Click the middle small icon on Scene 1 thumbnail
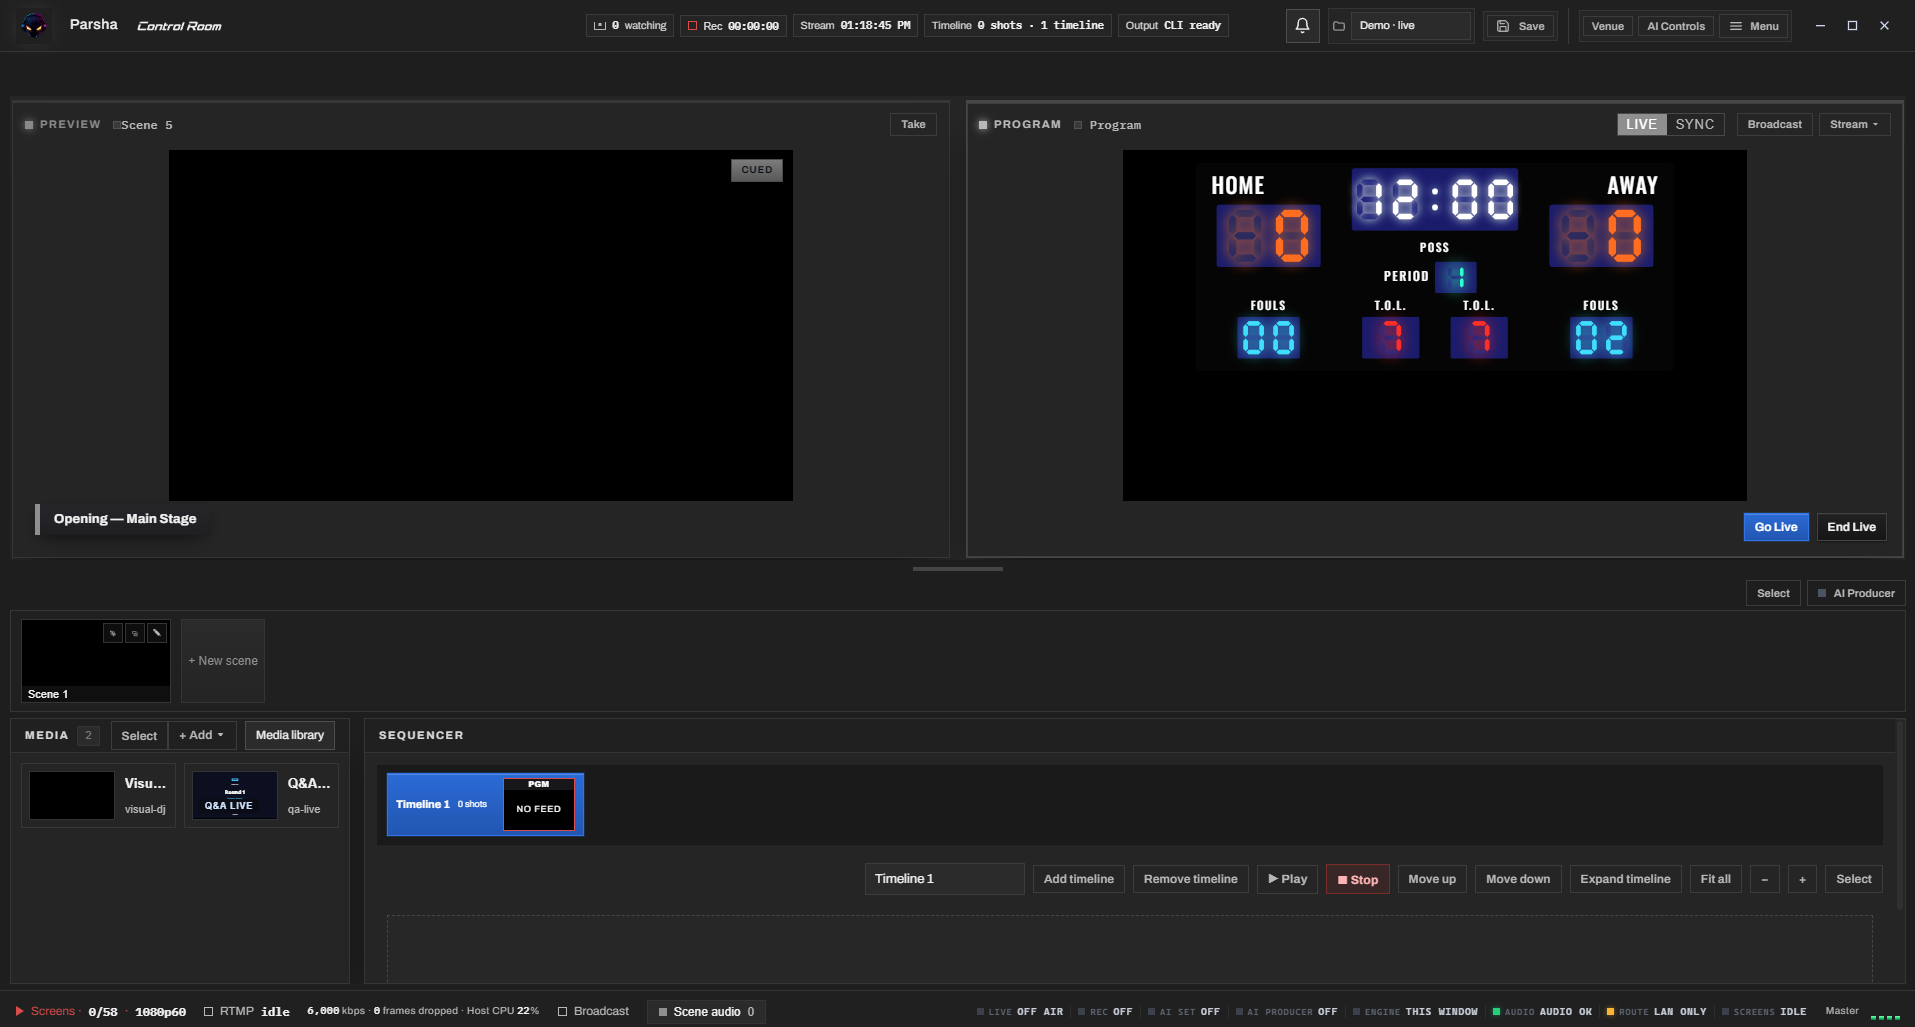Viewport: 1915px width, 1027px height. click(x=135, y=633)
